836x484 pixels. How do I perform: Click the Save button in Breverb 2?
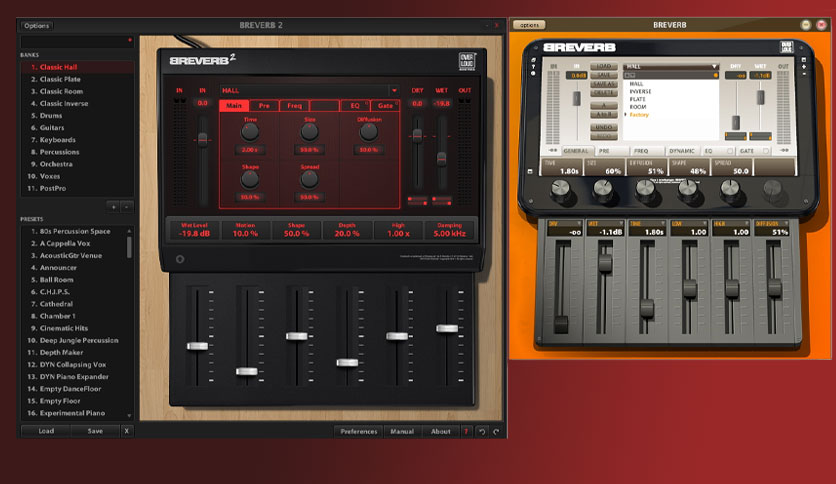click(x=95, y=431)
